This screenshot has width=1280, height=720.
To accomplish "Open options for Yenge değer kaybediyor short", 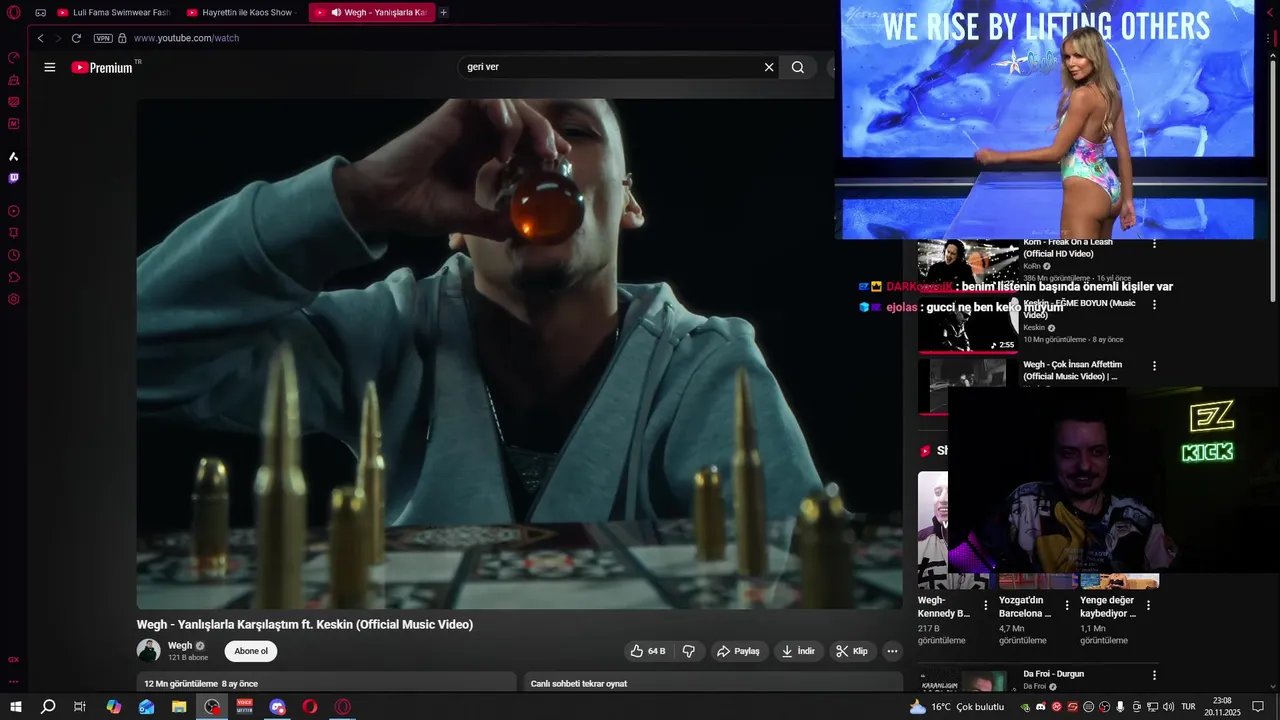I will [x=1148, y=605].
